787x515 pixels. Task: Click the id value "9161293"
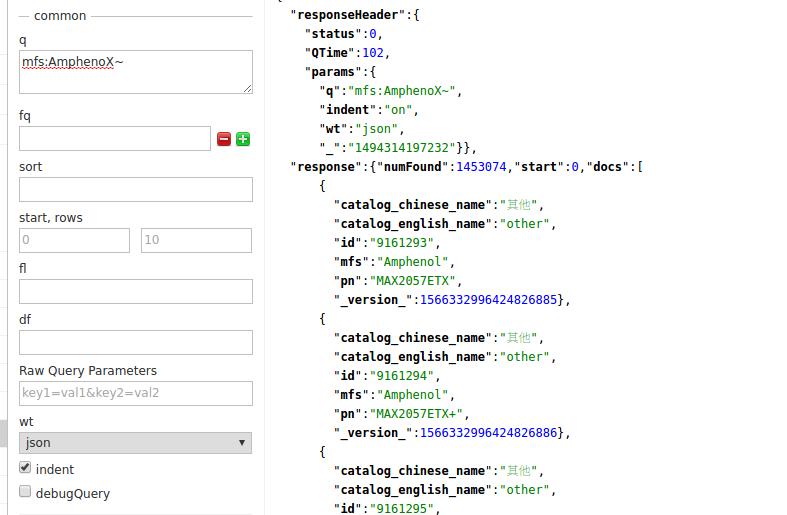[401, 243]
